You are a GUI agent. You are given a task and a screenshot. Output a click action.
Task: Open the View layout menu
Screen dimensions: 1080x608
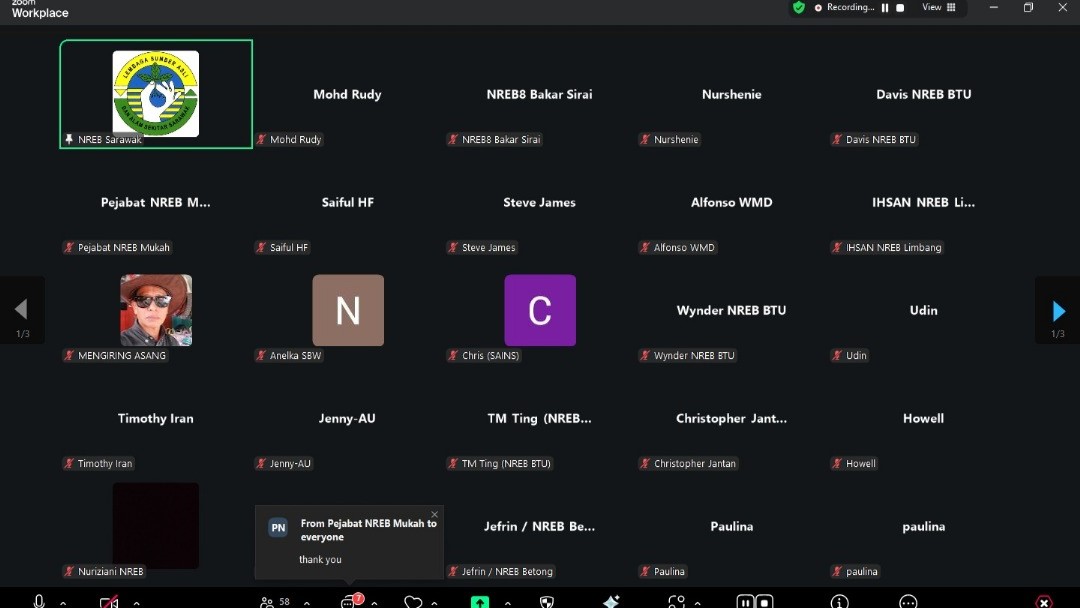point(938,8)
